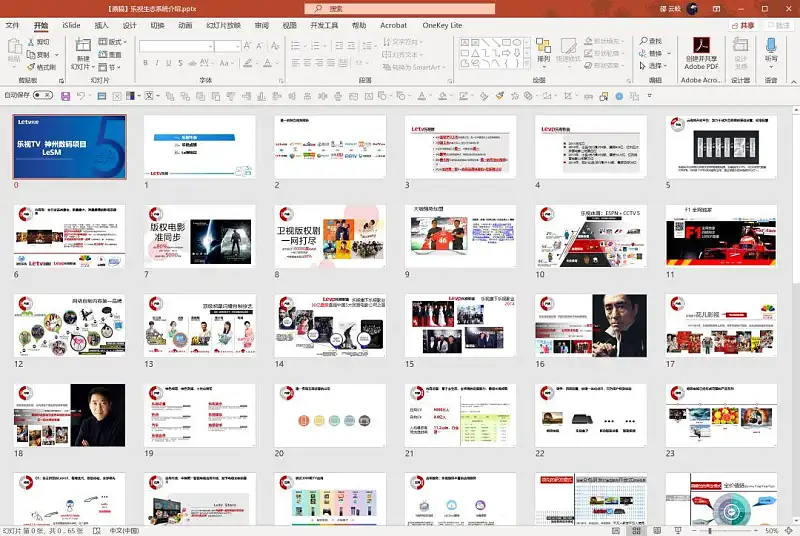The width and height of the screenshot is (800, 536).
Task: Click the accessibility check icon in status bar
Action: [96, 531]
